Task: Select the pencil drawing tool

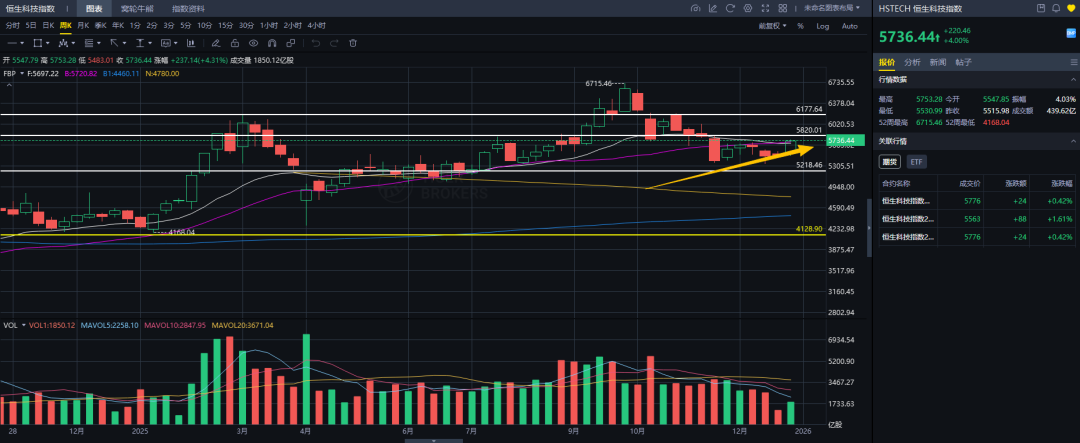Action: [214, 43]
